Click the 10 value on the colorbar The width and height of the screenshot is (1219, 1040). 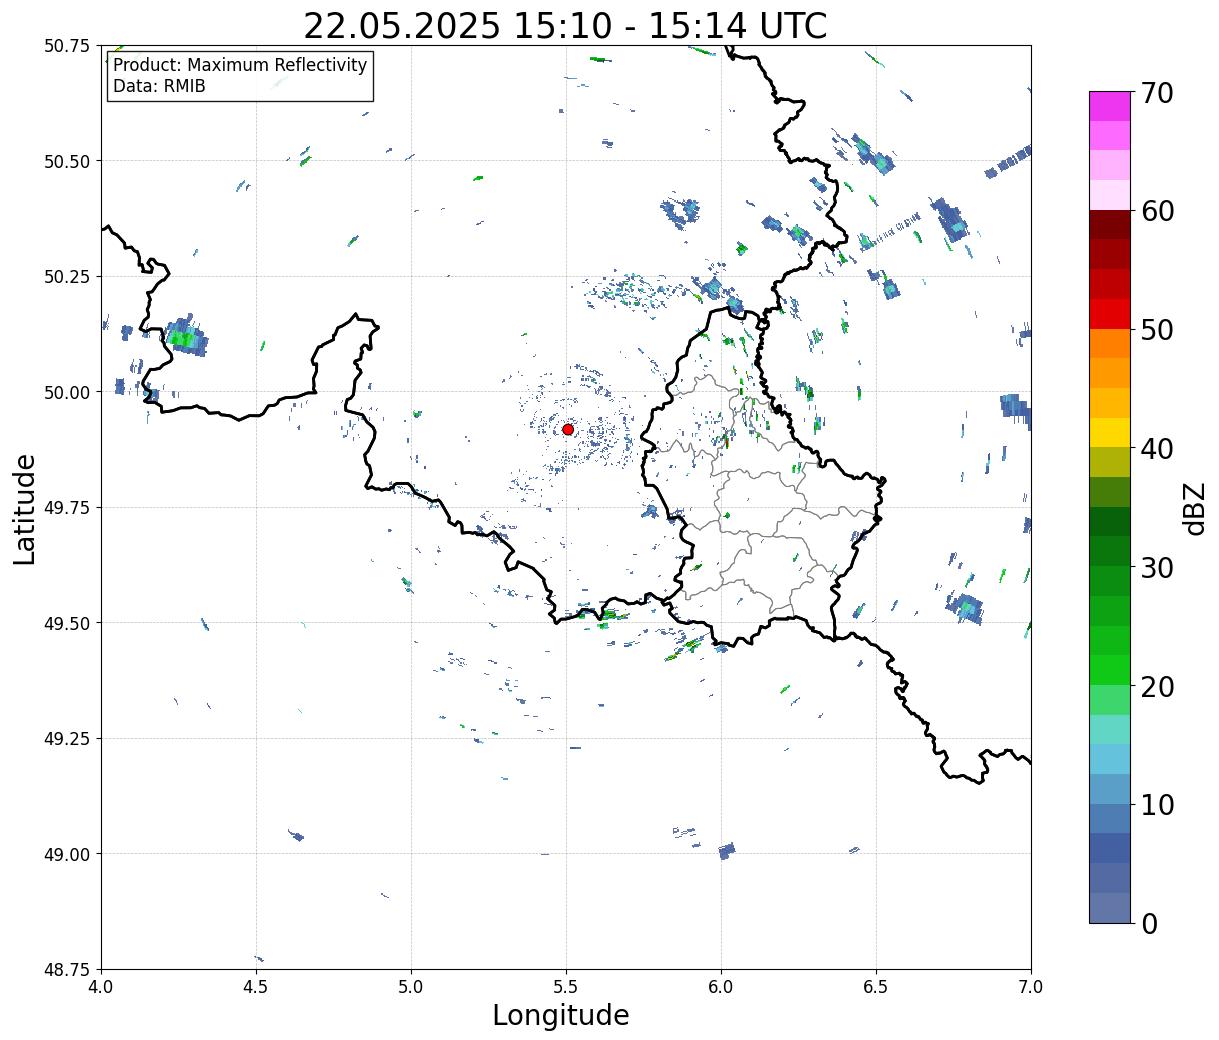(1157, 804)
